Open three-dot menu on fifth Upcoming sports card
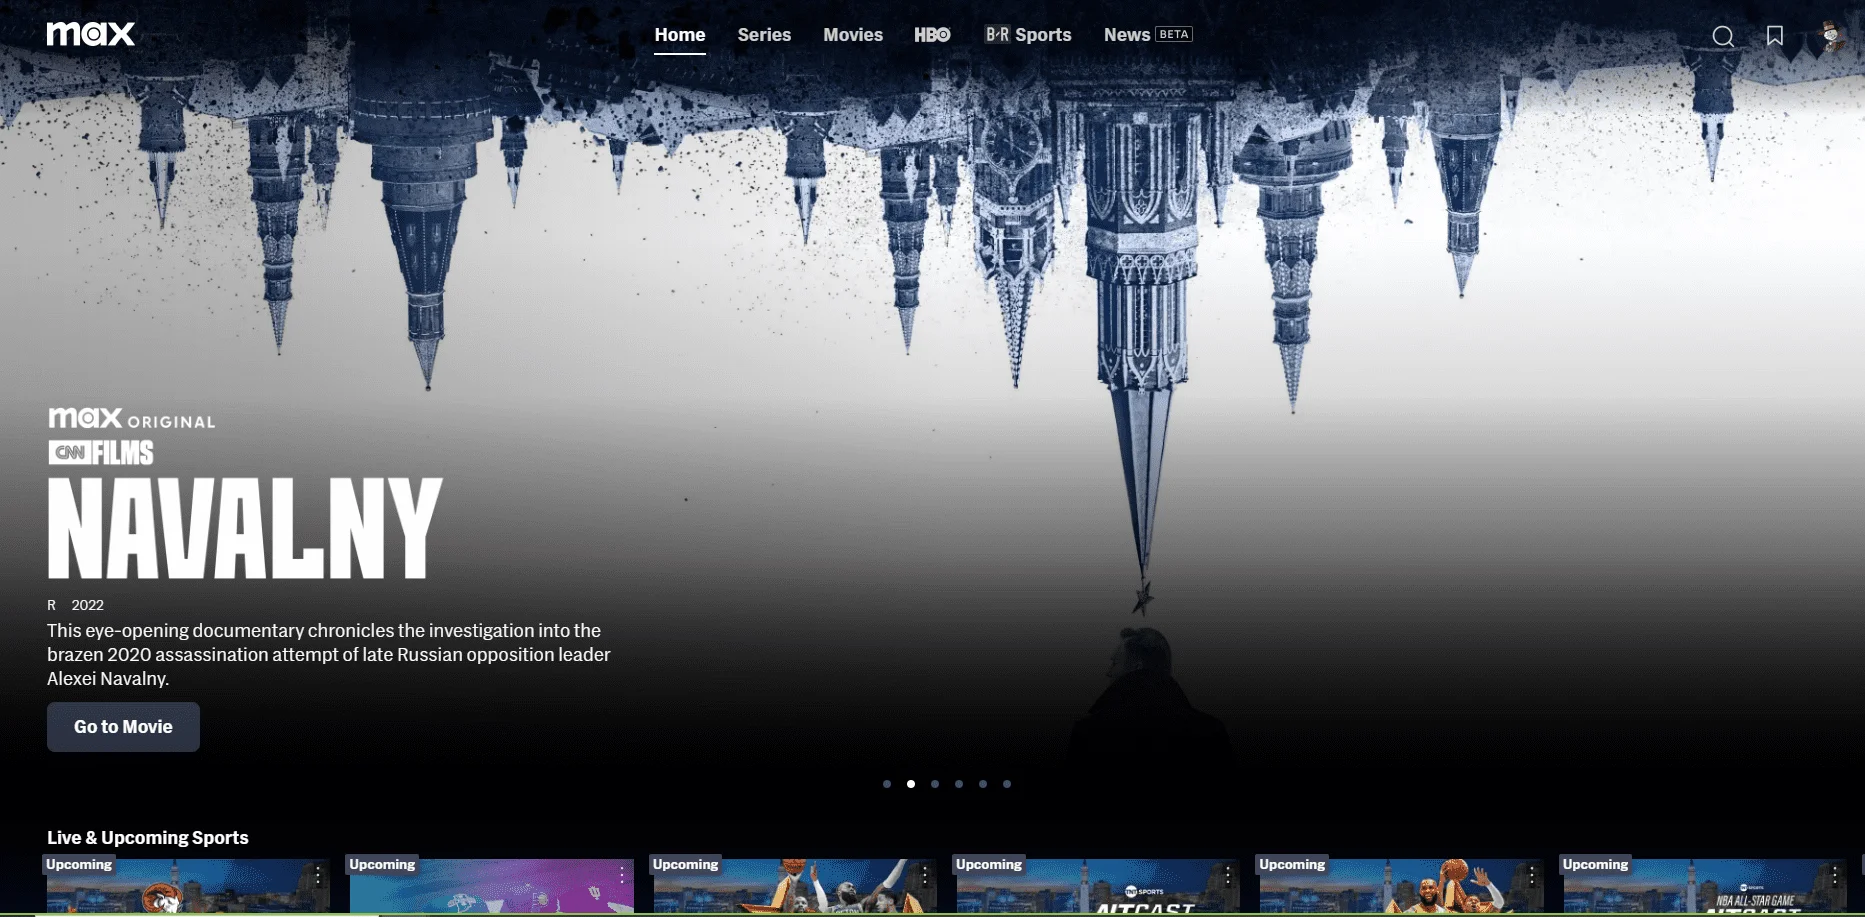 pos(1532,876)
